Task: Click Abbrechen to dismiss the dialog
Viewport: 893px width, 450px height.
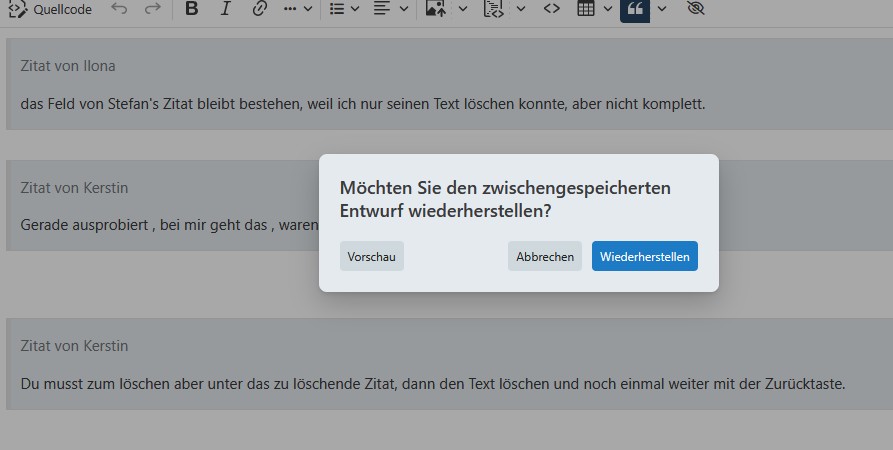Action: click(x=545, y=257)
